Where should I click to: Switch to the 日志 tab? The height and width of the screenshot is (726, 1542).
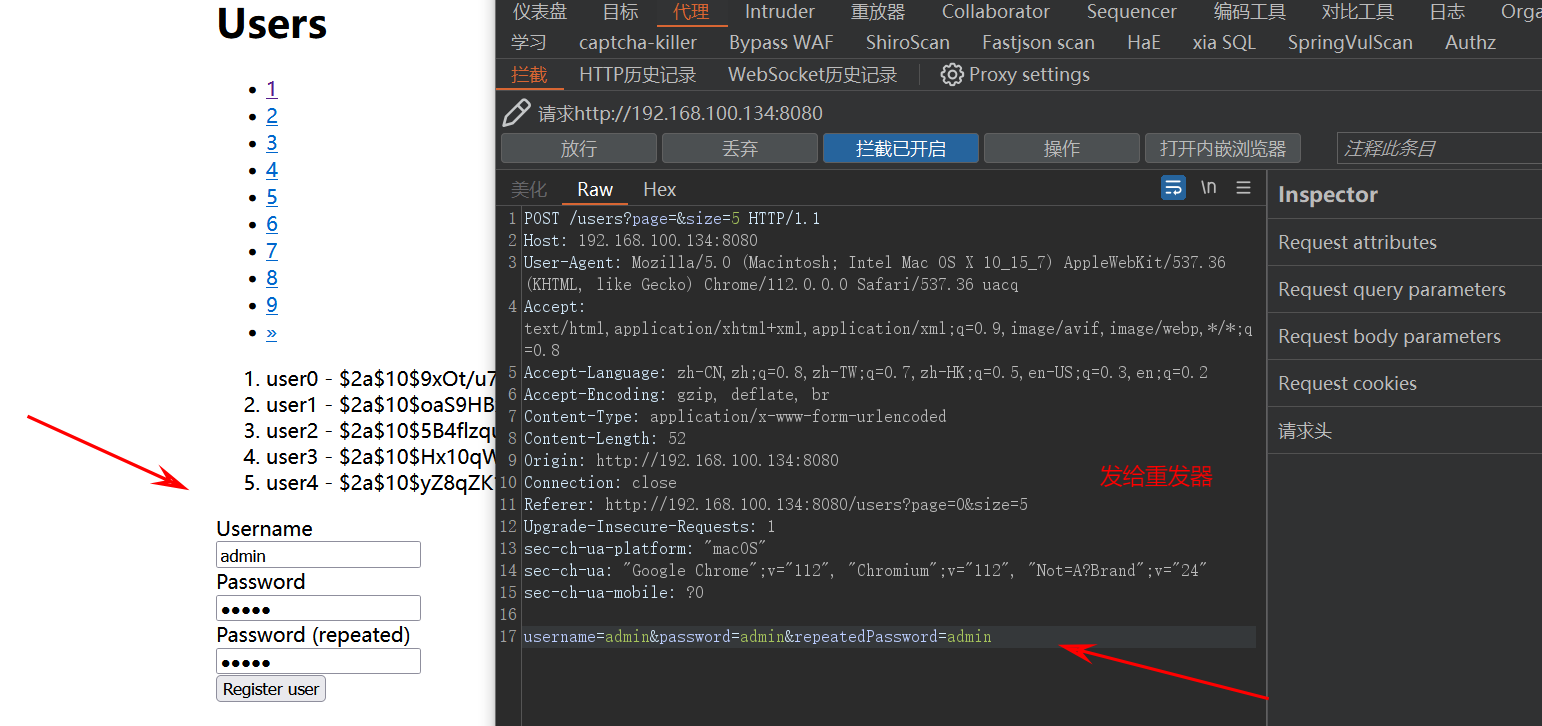click(x=1447, y=12)
